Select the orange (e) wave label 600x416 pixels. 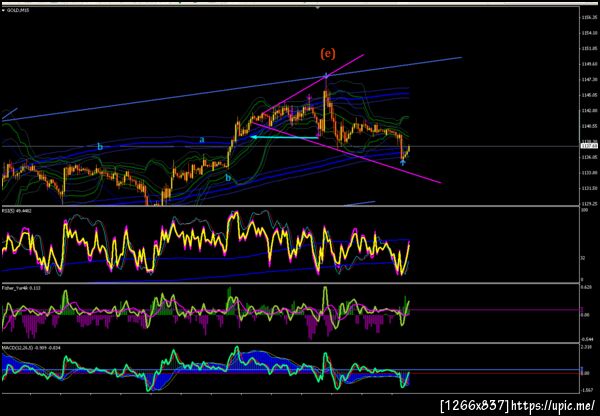pyautogui.click(x=328, y=54)
